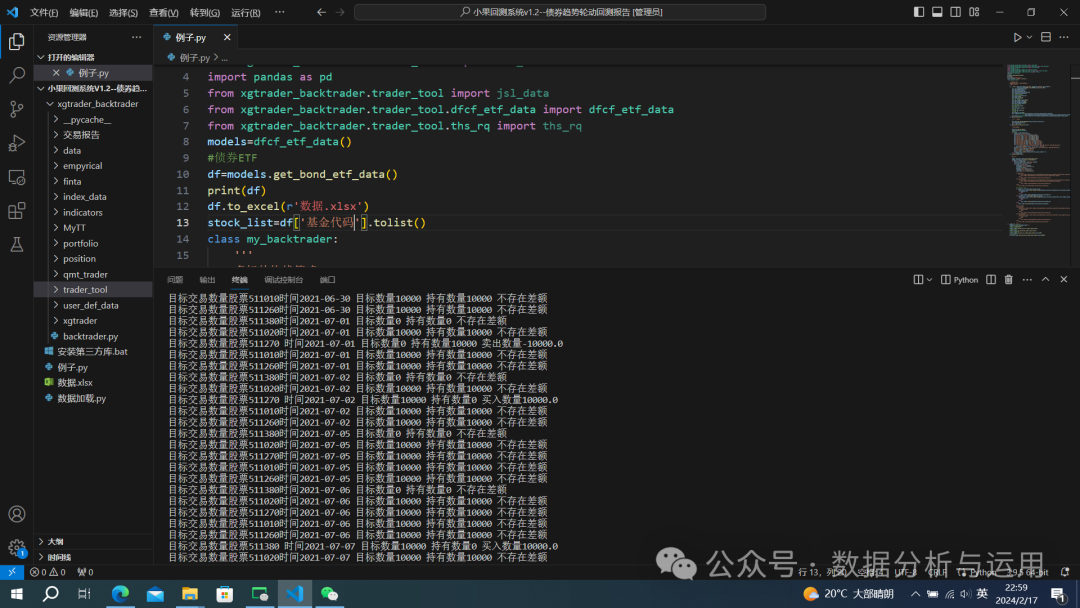Screen dimensions: 1080x608
Task: Open the 文件(F) menu
Action: pos(44,12)
